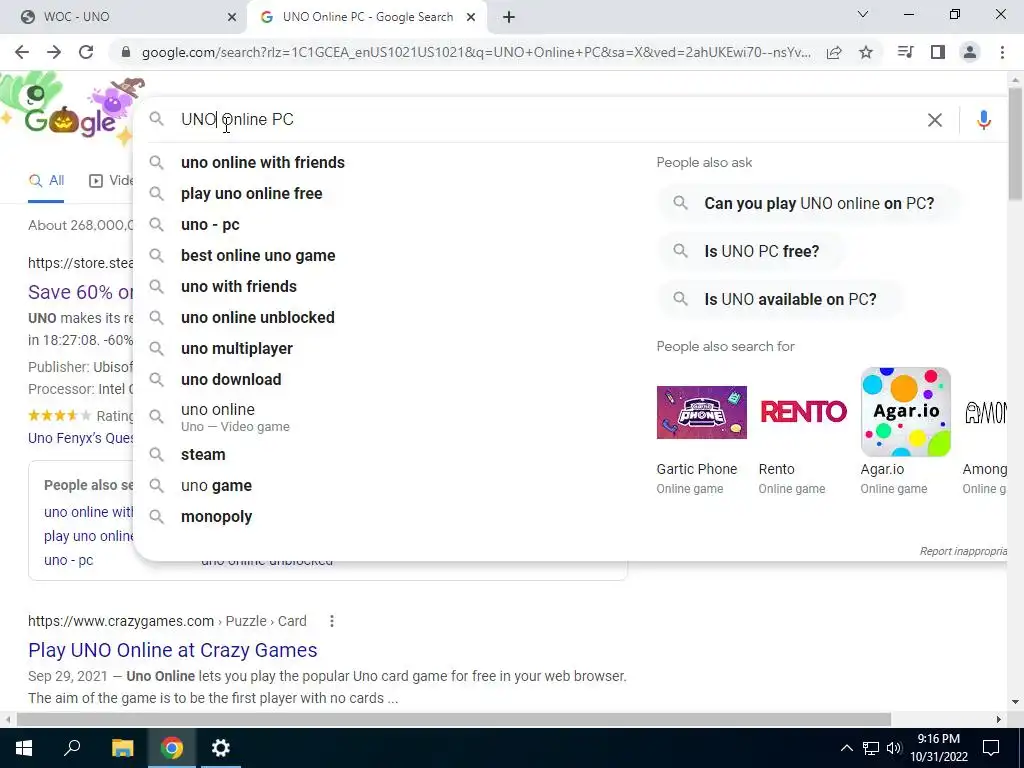Open the notifications action center
The image size is (1024, 768).
click(x=991, y=748)
